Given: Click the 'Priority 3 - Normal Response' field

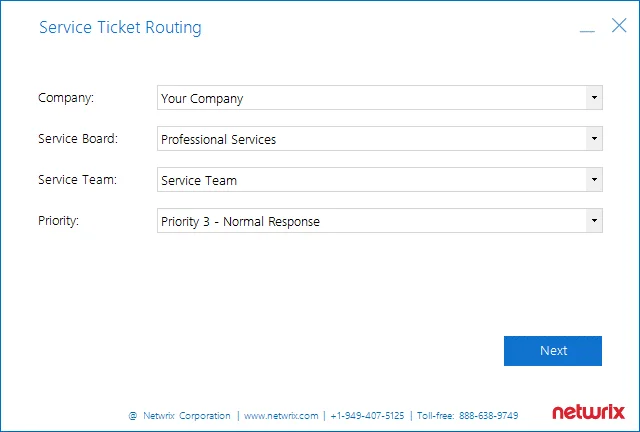Looking at the screenshot, I should 380,220.
